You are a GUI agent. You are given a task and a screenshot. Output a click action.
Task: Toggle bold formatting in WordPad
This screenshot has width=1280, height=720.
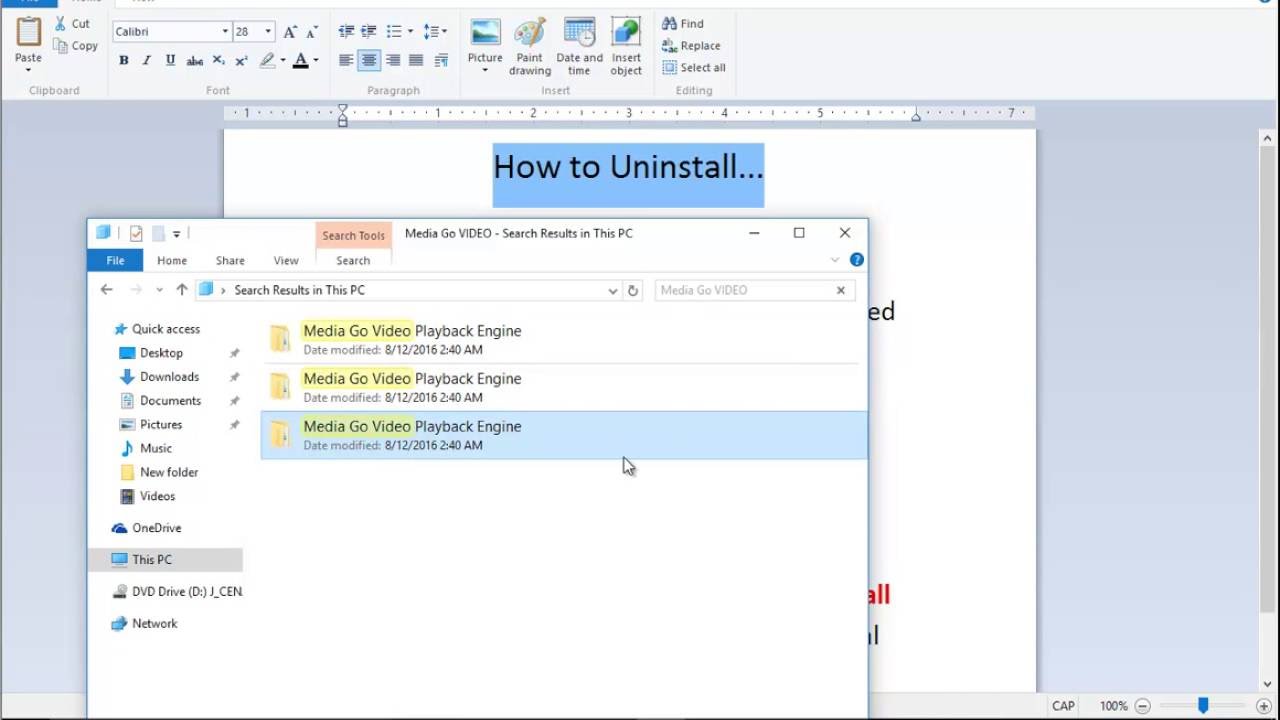click(x=123, y=61)
